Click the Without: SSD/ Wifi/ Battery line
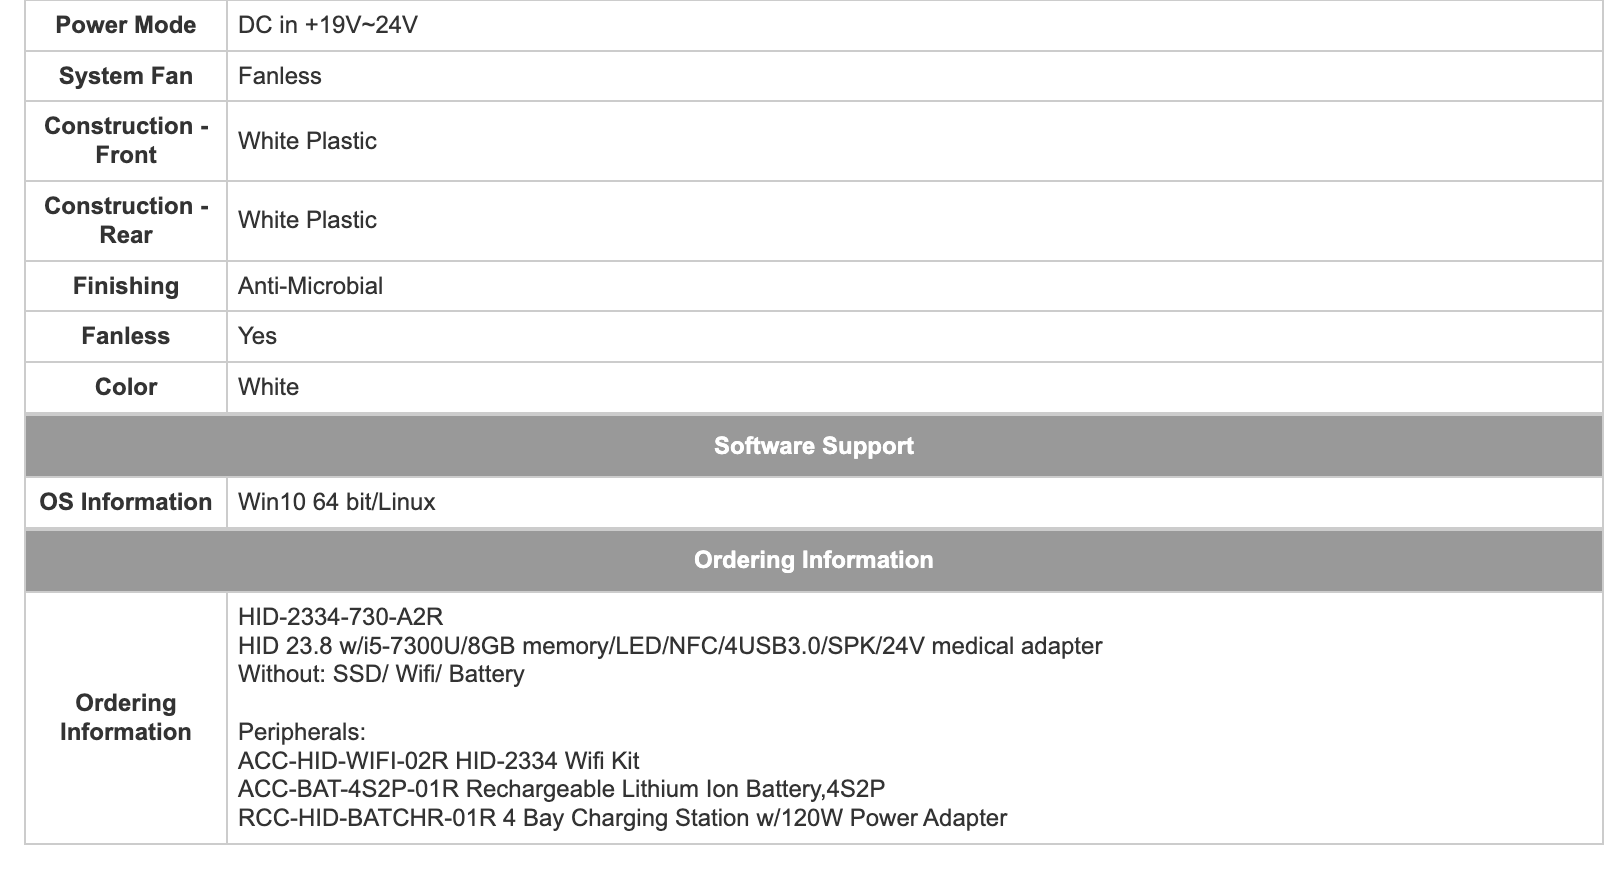1616x878 pixels. pos(381,674)
